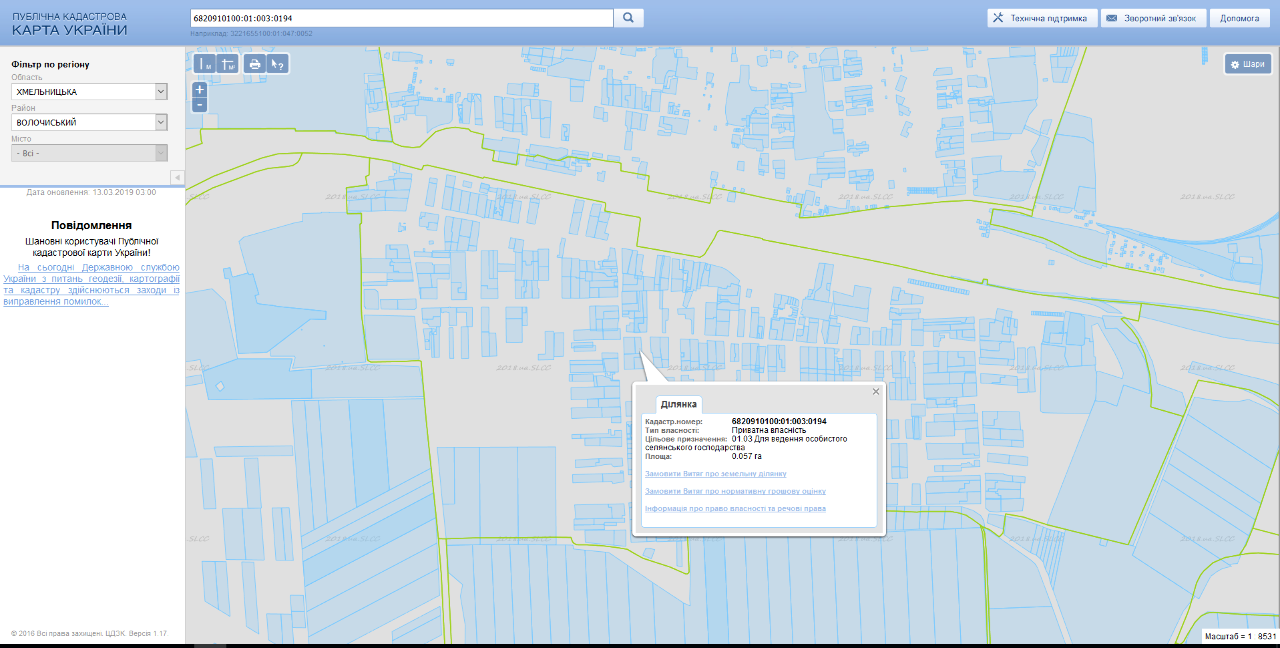Open the Допомога help page
The height and width of the screenshot is (648, 1280).
coord(1240,18)
